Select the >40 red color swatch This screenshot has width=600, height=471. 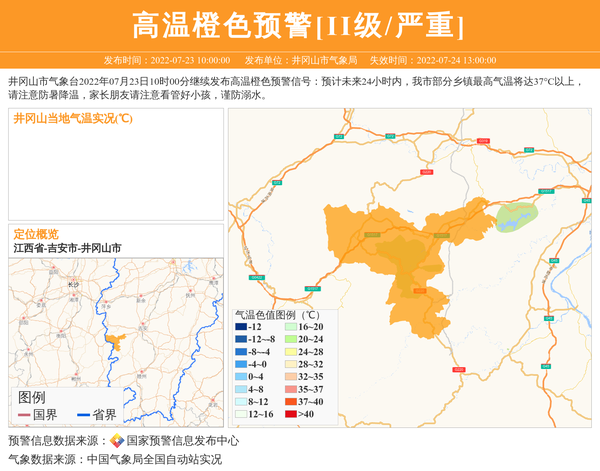pyautogui.click(x=291, y=413)
